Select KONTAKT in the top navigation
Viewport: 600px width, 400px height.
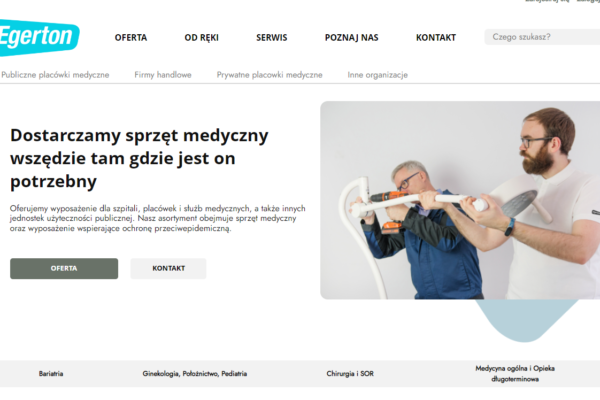point(436,38)
